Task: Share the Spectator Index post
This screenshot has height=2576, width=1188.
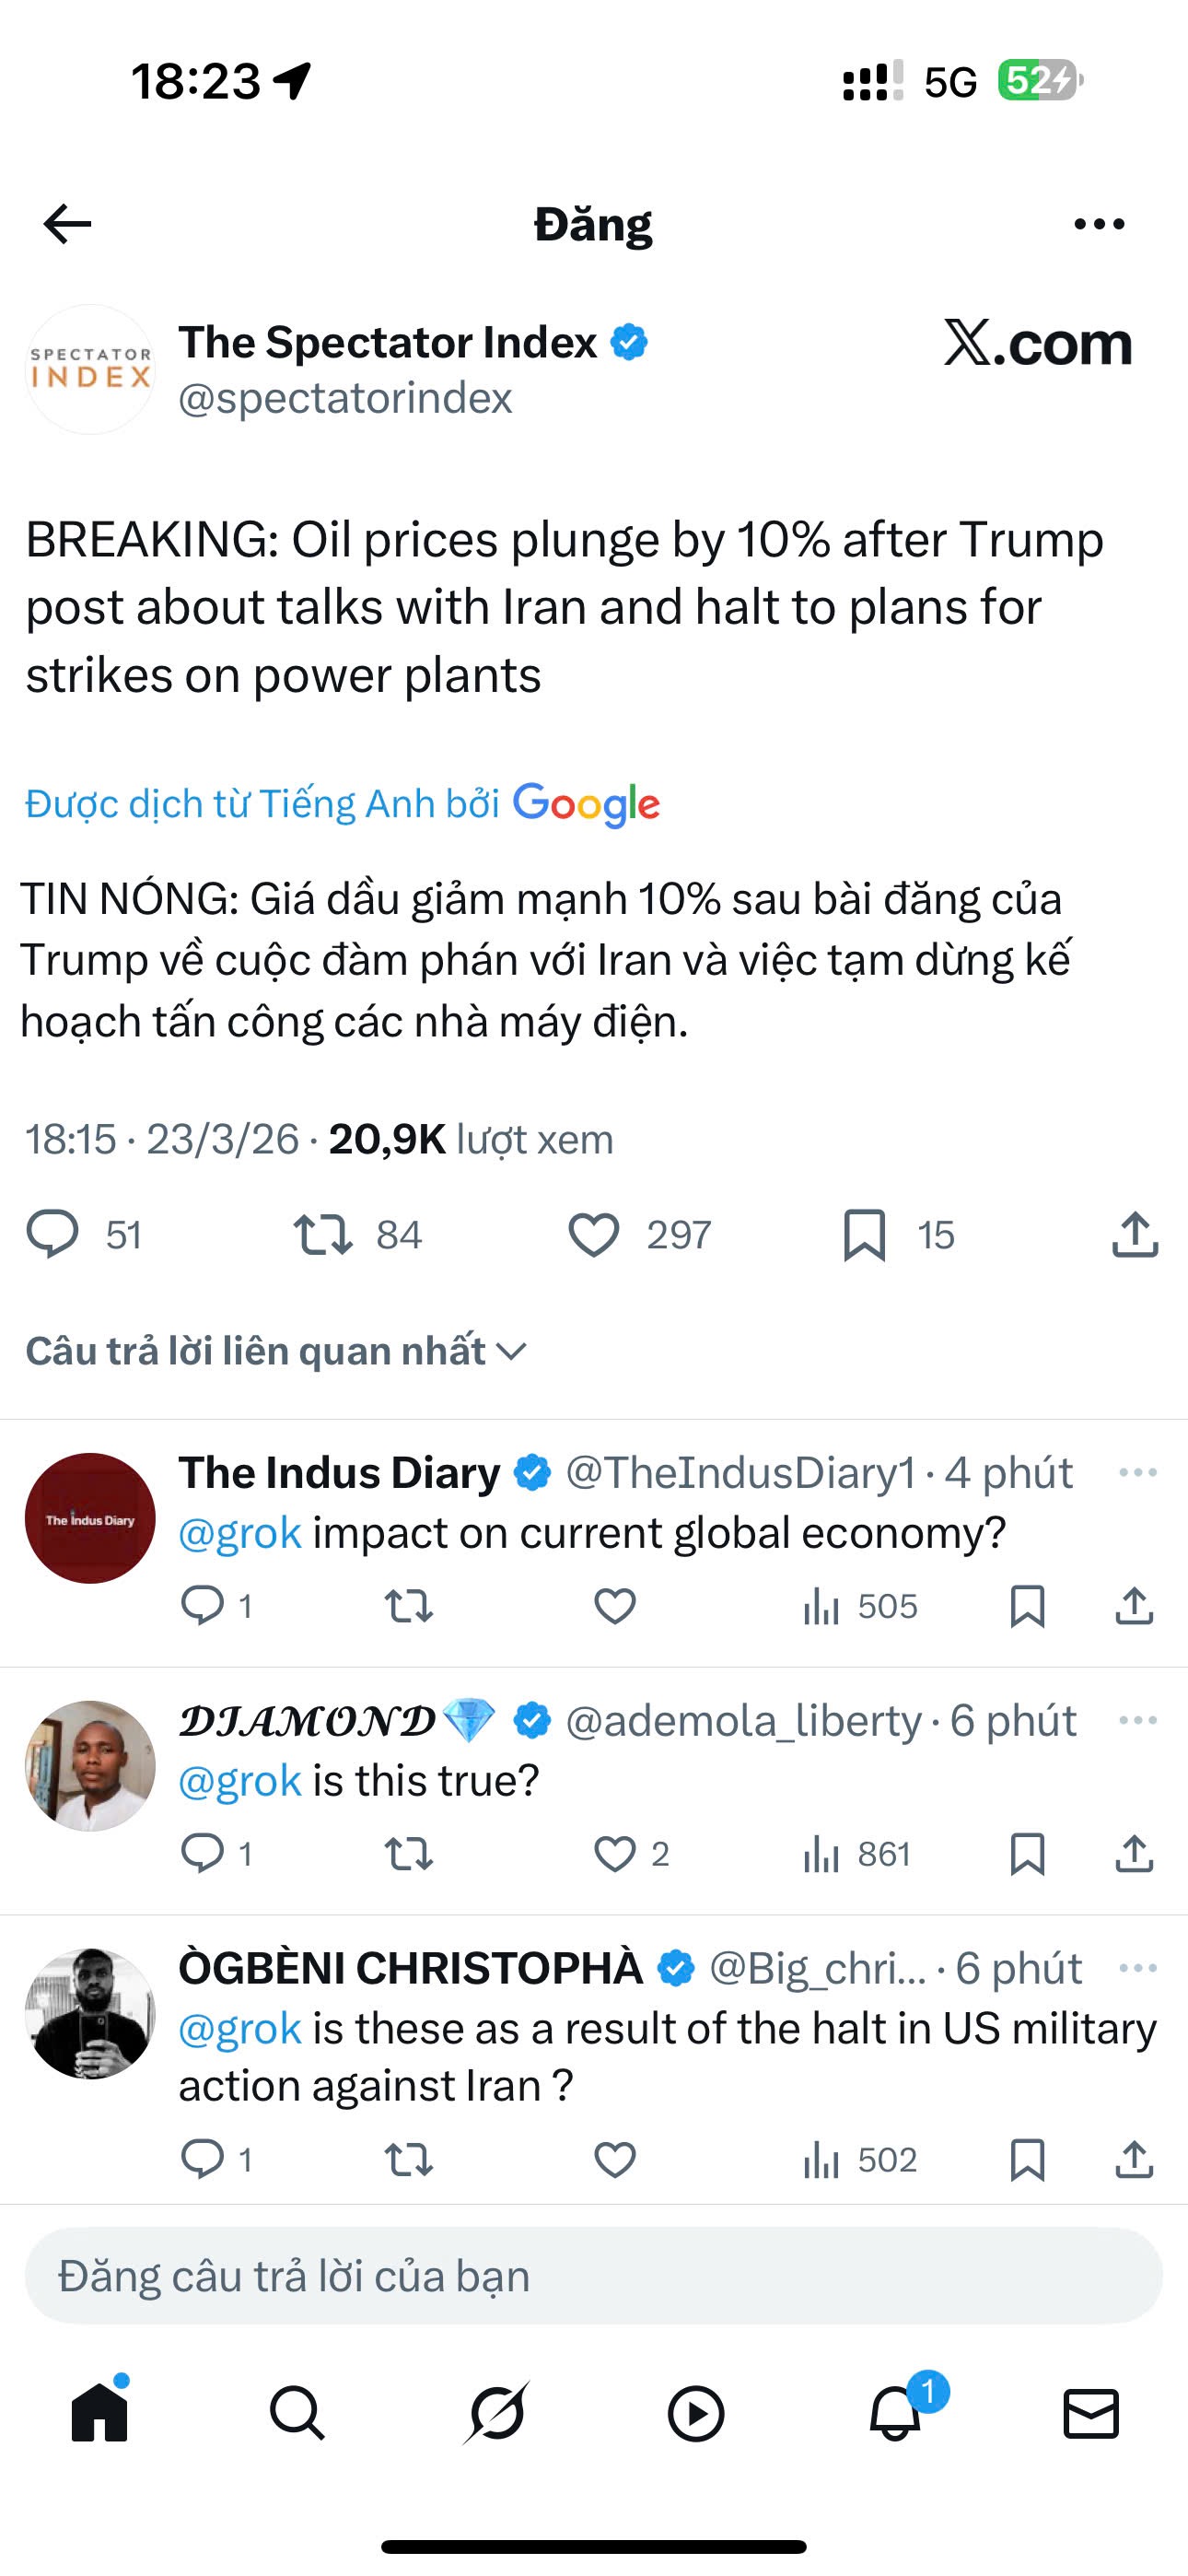Action: pos(1134,1234)
